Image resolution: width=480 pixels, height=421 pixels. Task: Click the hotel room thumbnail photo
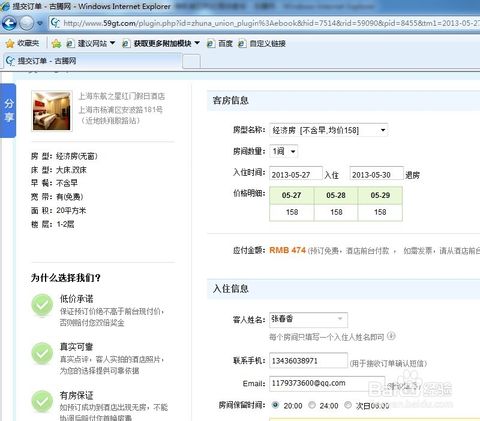coord(52,111)
